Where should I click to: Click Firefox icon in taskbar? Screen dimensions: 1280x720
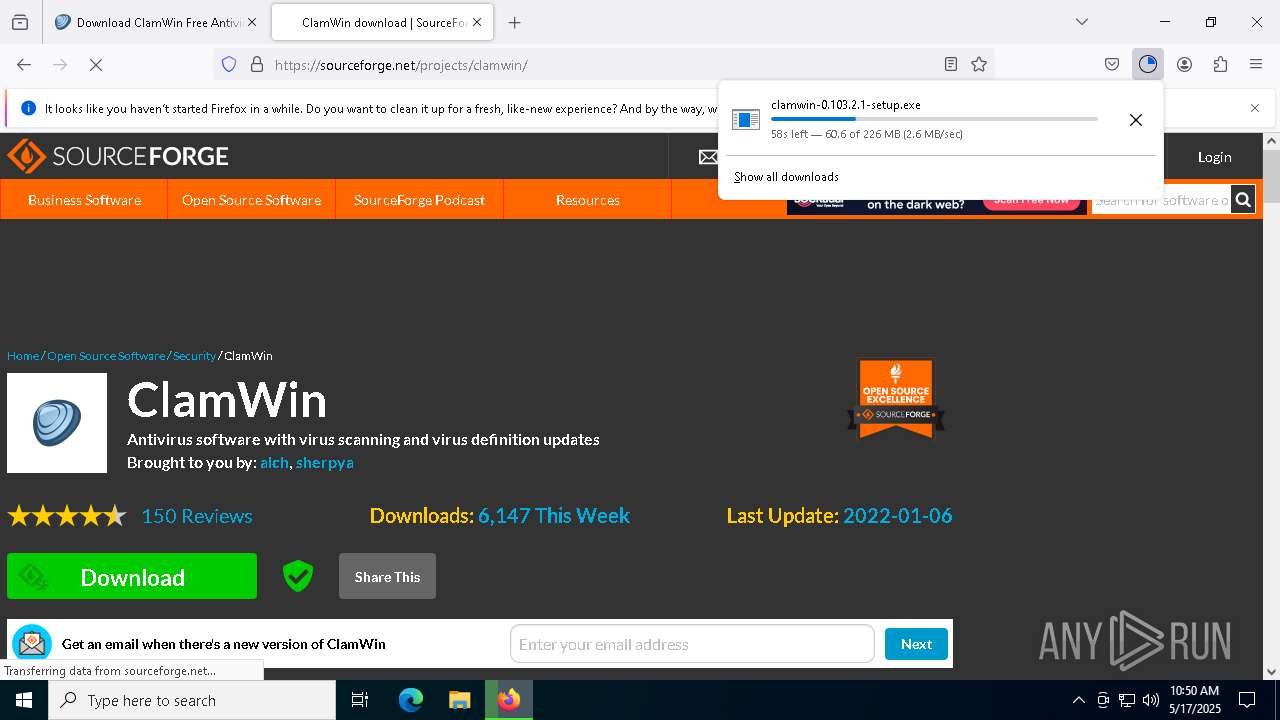pos(509,700)
